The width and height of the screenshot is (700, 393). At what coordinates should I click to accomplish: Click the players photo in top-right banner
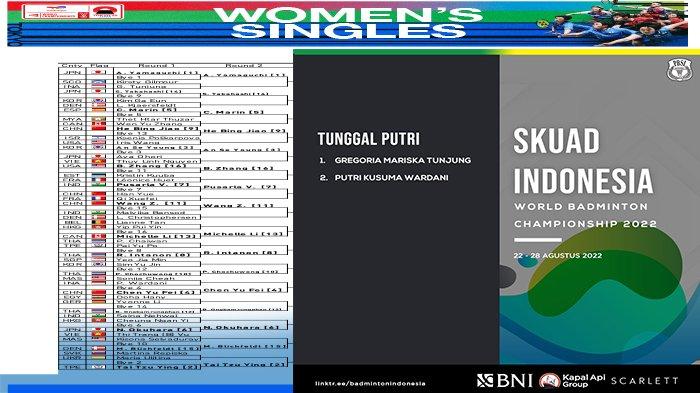coord(614,23)
